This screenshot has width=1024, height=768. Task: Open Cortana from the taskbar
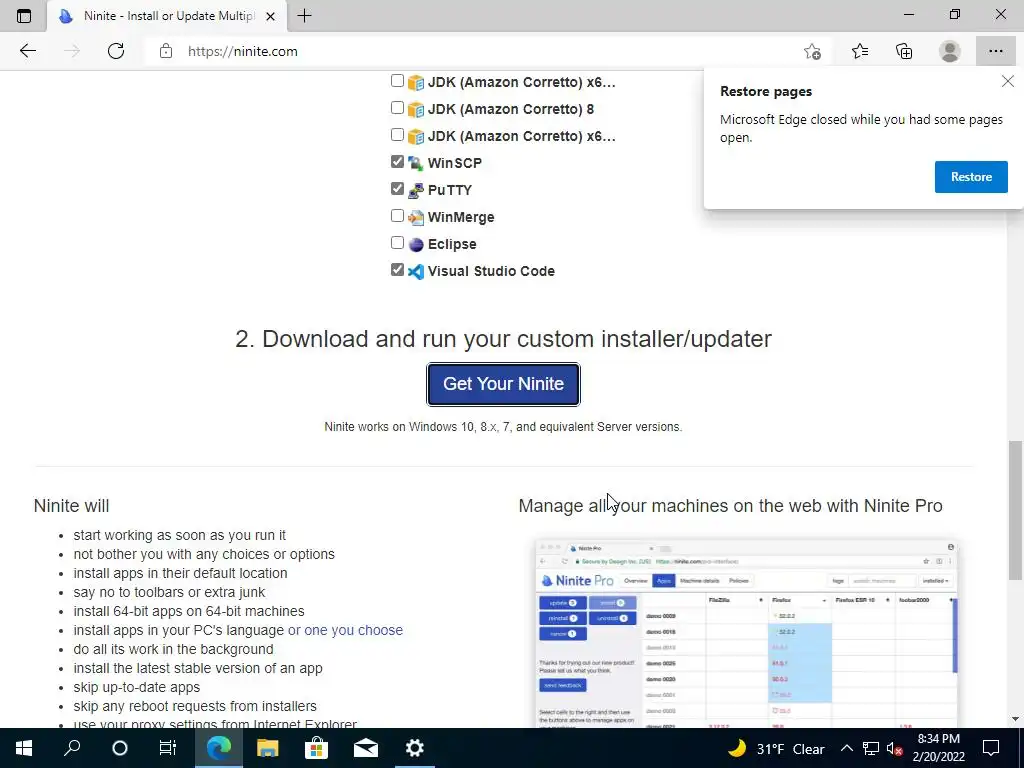[120, 748]
